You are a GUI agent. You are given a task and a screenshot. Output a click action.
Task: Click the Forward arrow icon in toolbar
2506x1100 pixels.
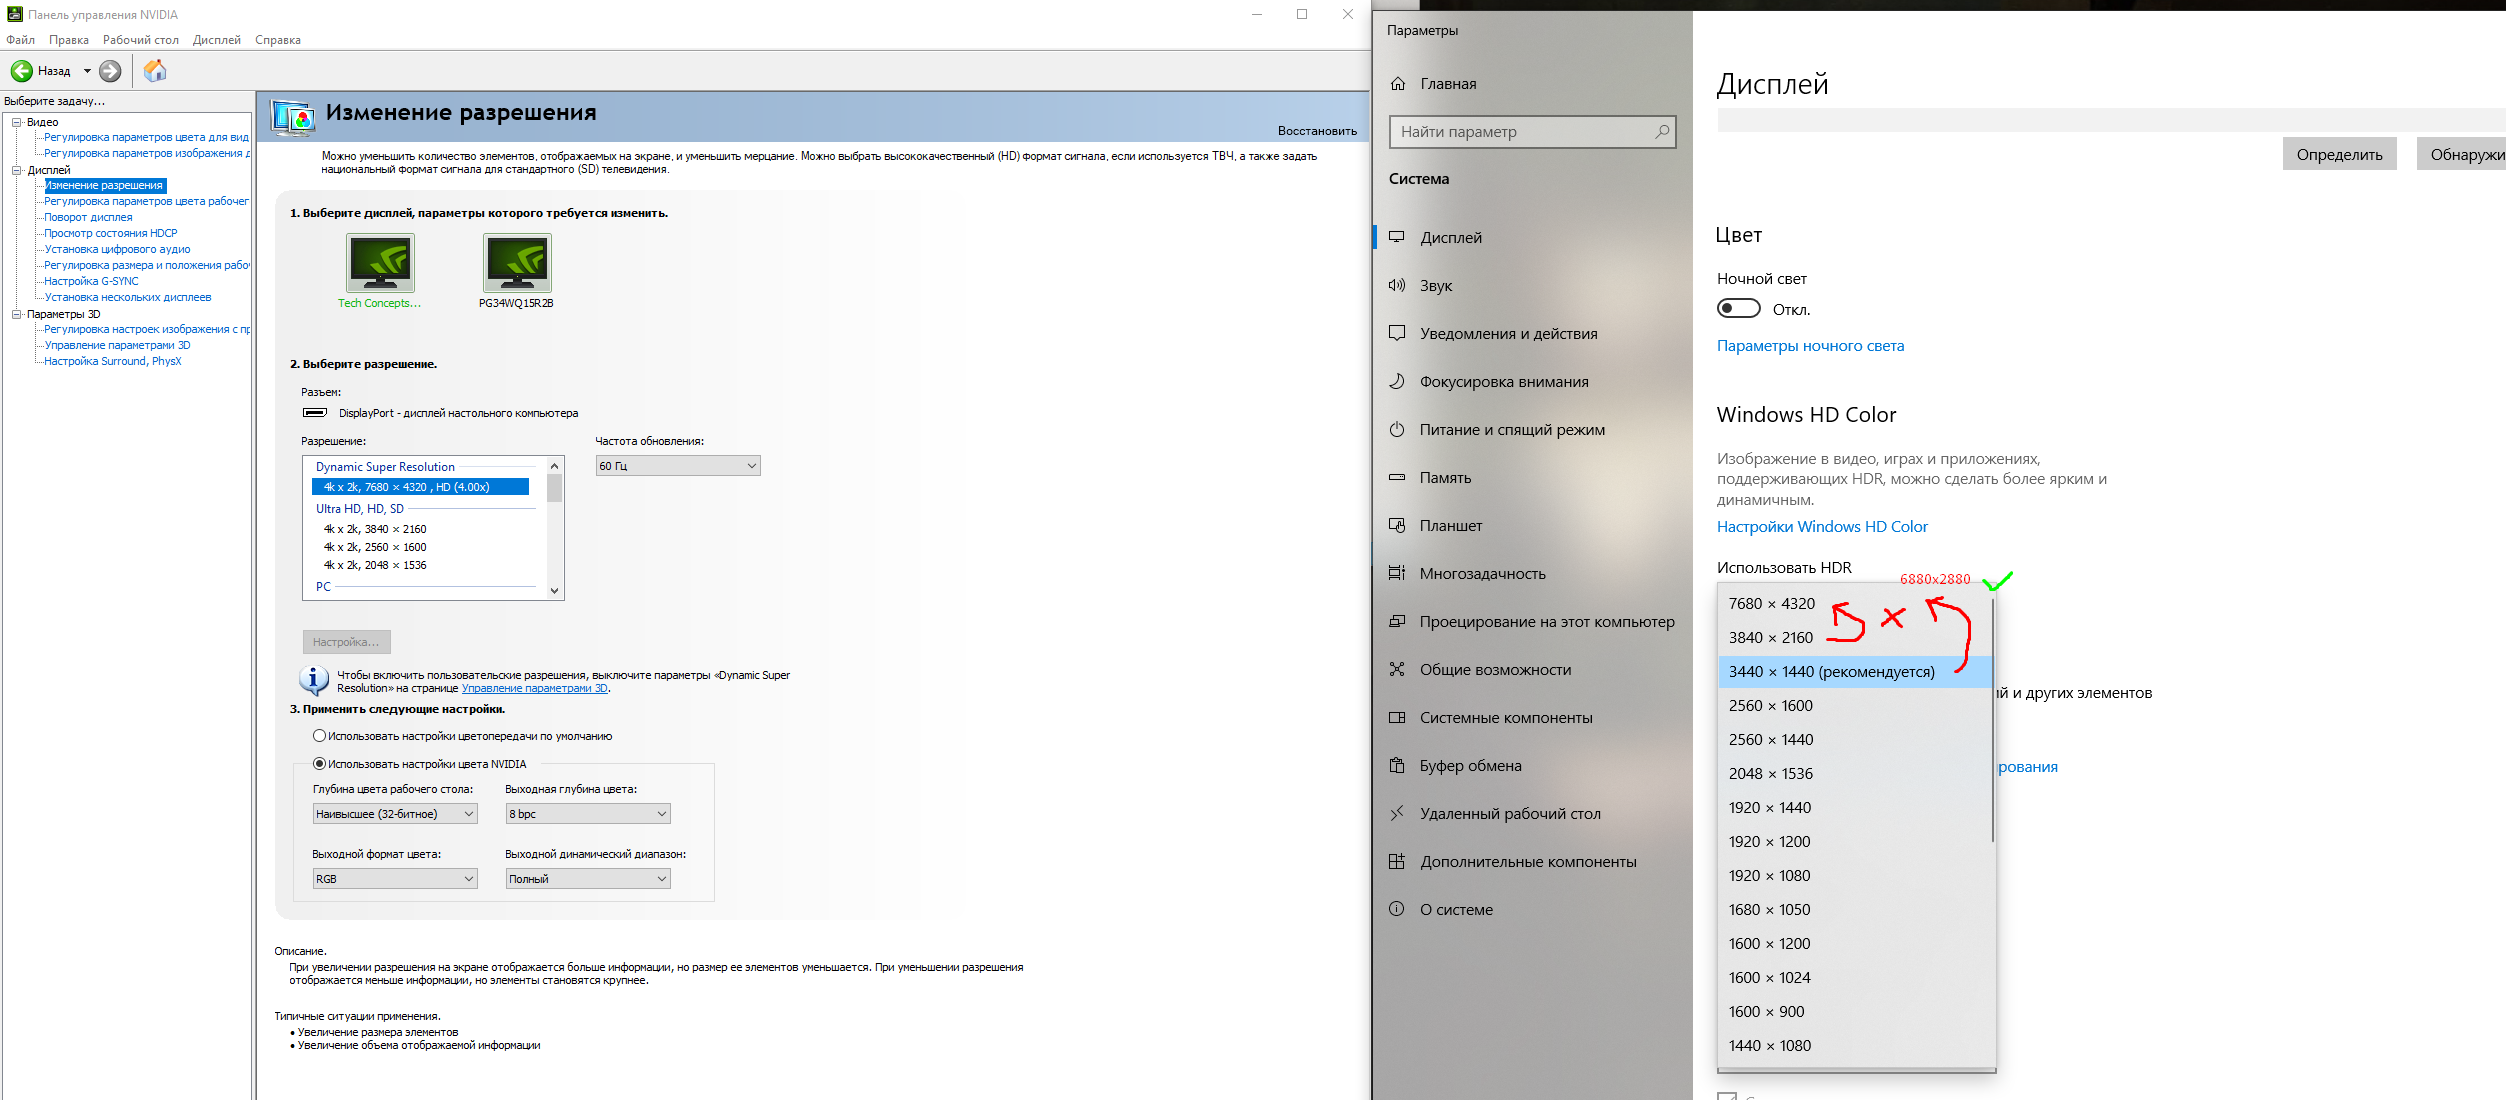111,71
